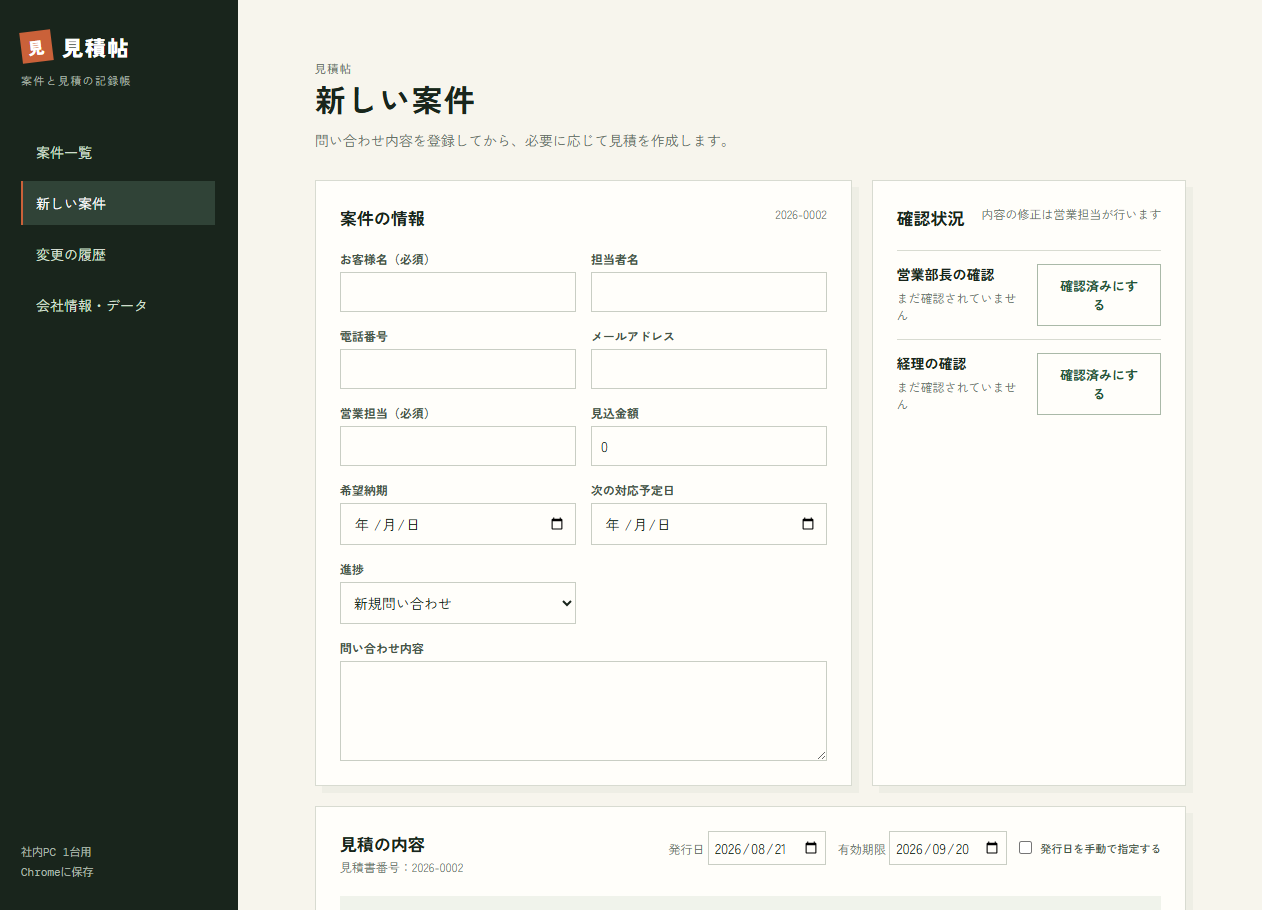Mark 営業部長の確認 as 確認済み
Screen dimensions: 1262x910
click(1098, 295)
